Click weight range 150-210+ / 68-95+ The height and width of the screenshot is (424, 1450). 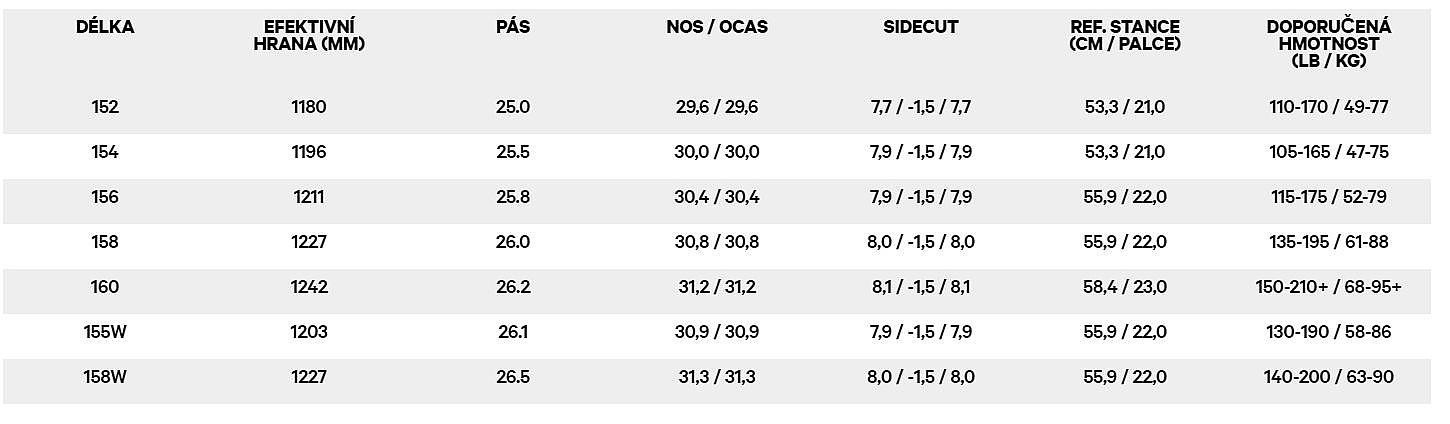1328,287
